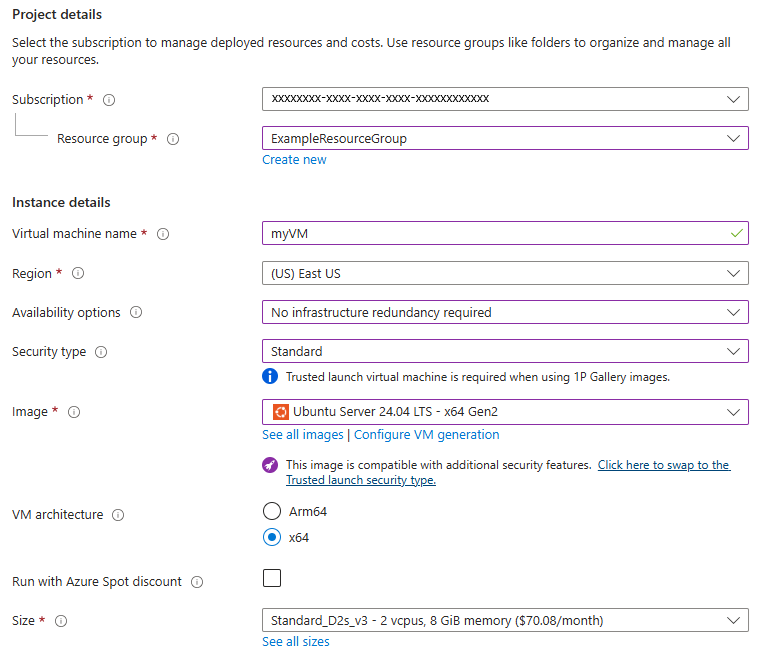
Task: Click Create new resource group link
Action: [294, 160]
